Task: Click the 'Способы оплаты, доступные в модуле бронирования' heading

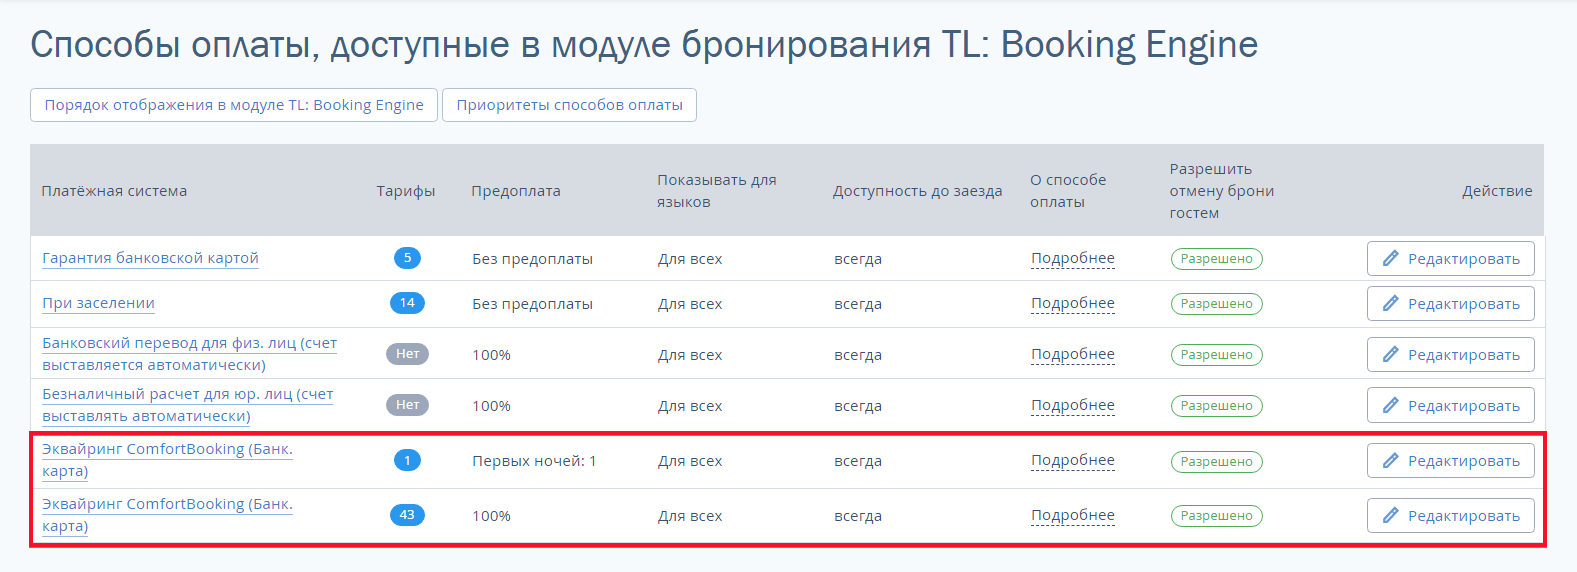Action: click(x=644, y=45)
